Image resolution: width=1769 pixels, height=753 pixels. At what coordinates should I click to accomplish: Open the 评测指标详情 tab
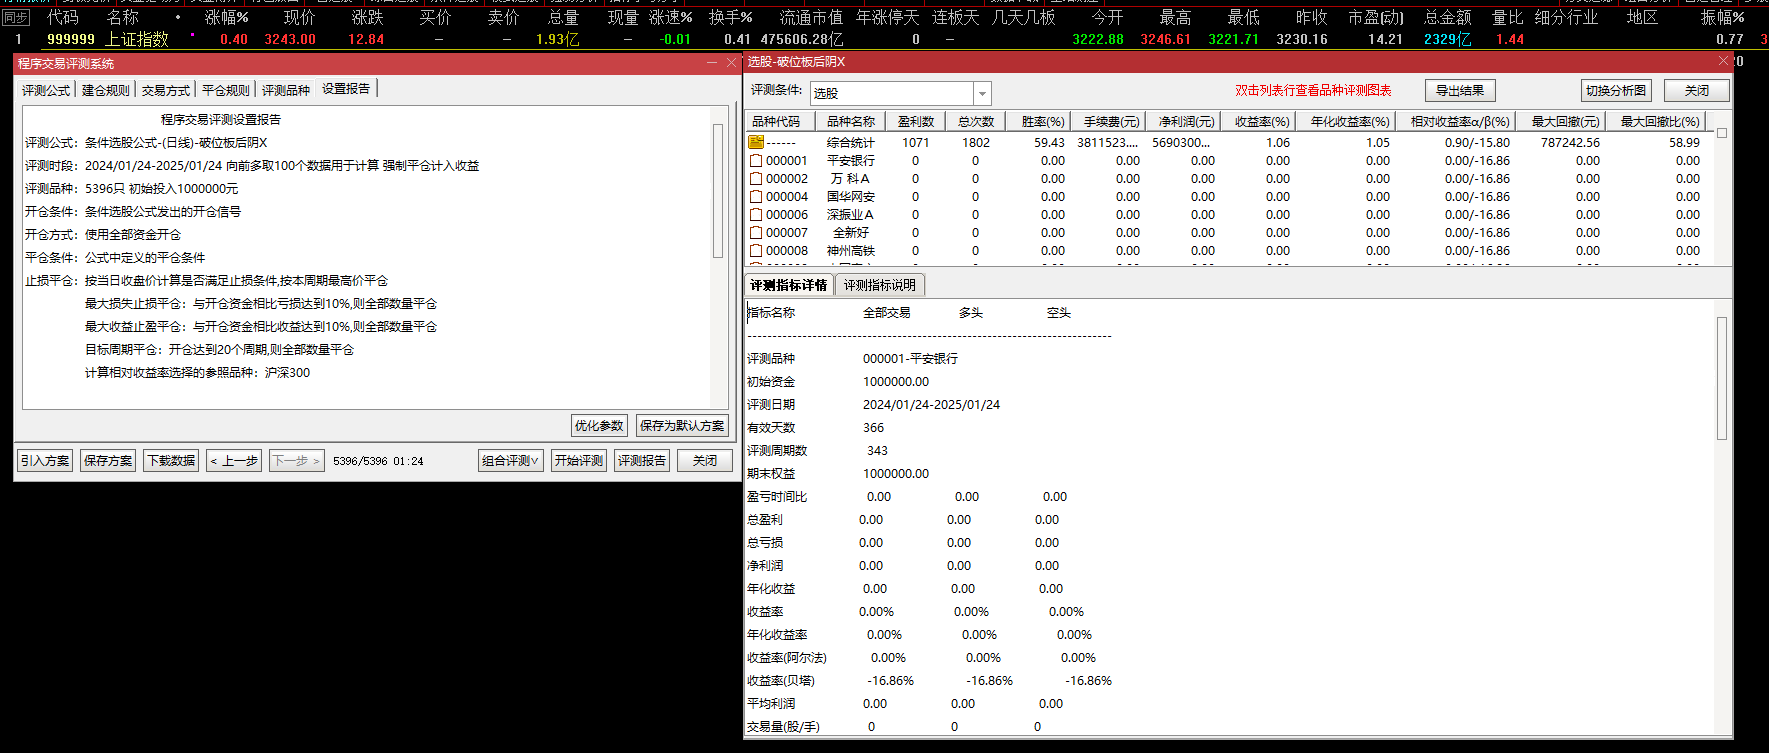coord(789,285)
